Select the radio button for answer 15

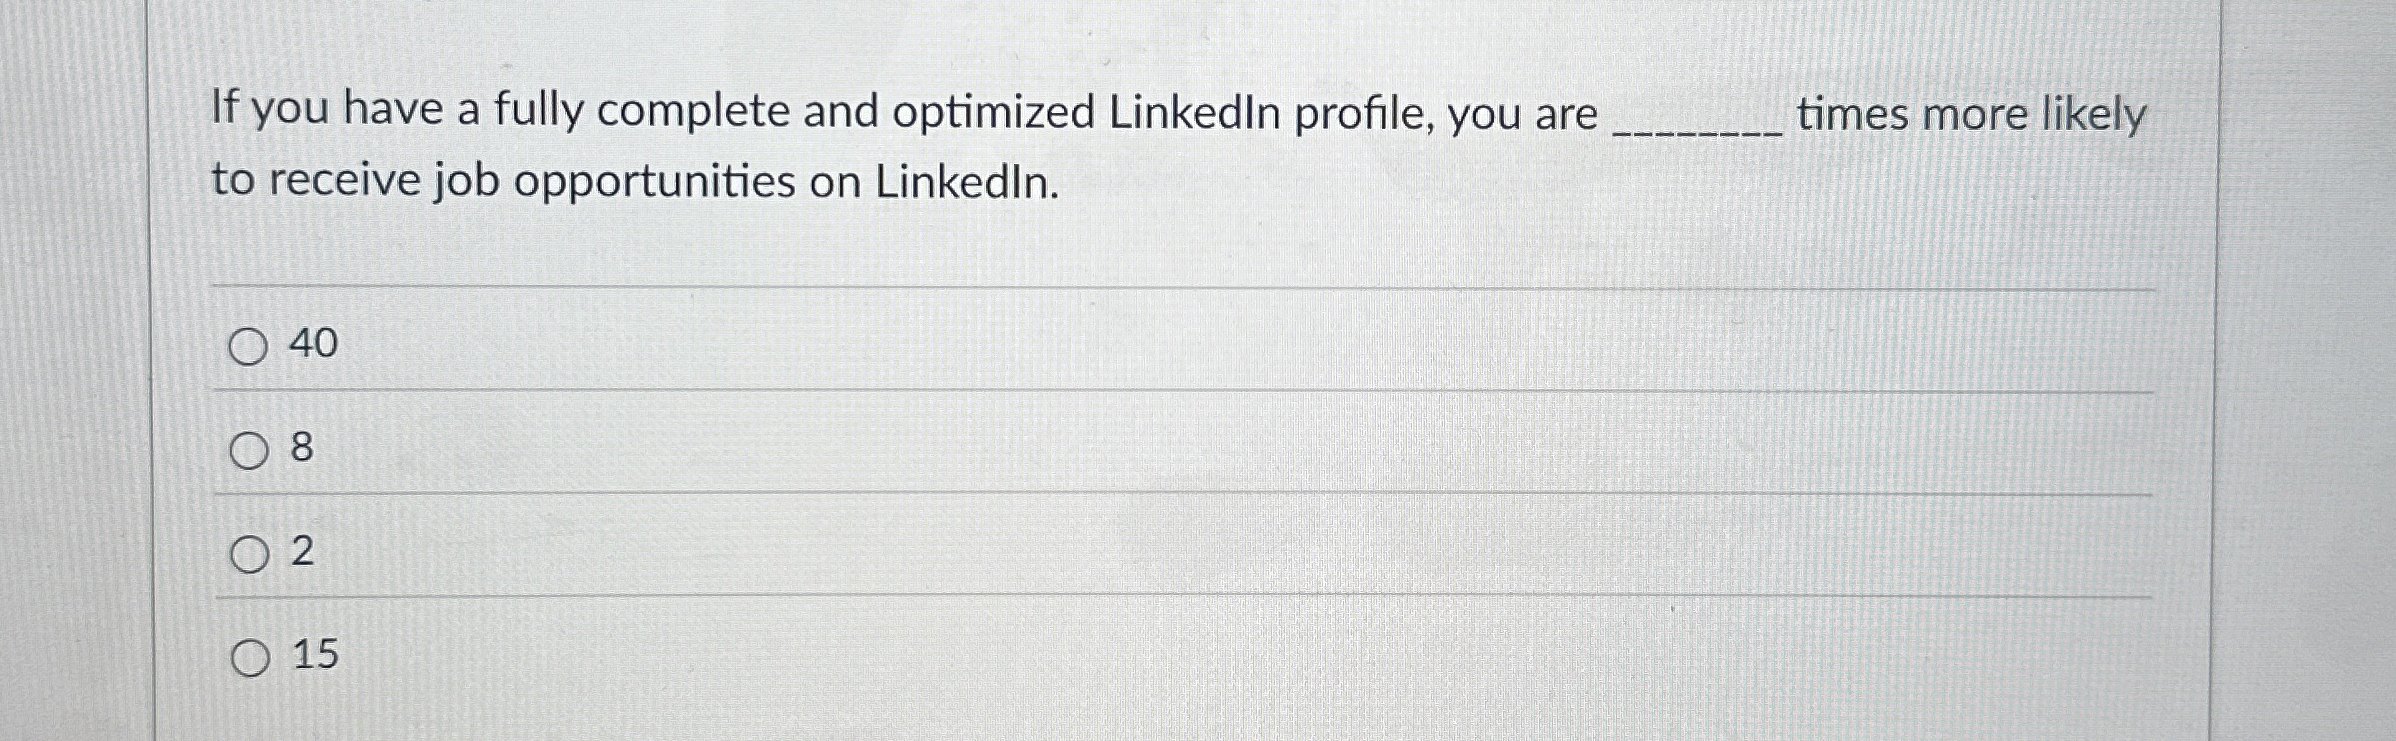click(250, 657)
